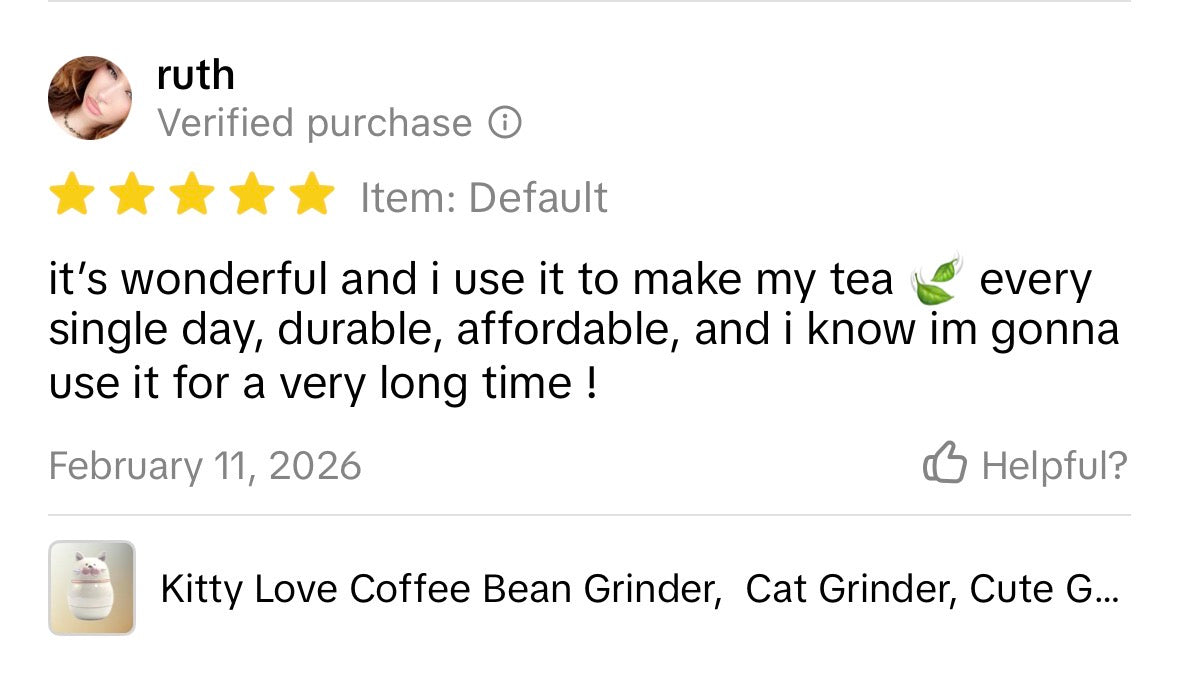Click the first yellow rating star
Image resolution: width=1179 pixels, height=683 pixels.
(70, 195)
